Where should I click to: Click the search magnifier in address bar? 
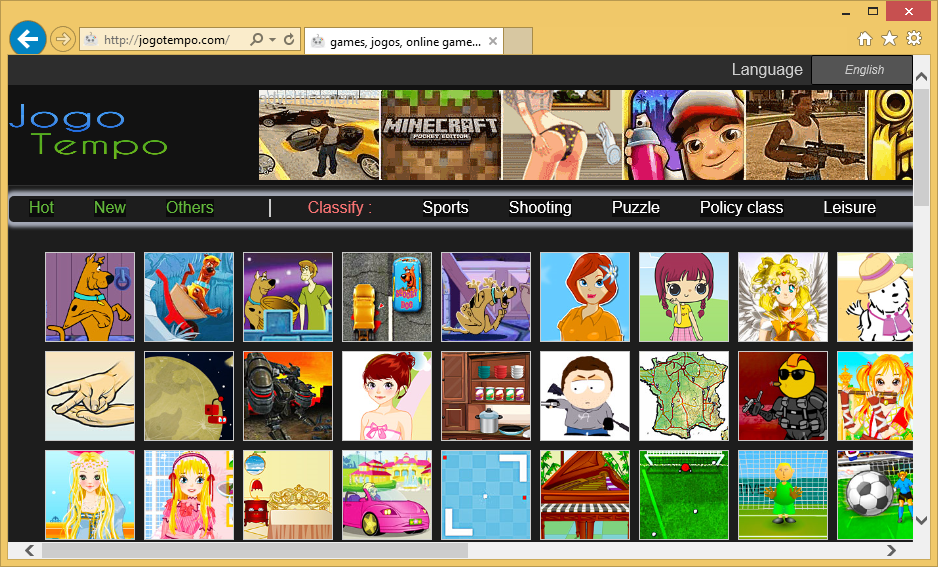(x=257, y=40)
